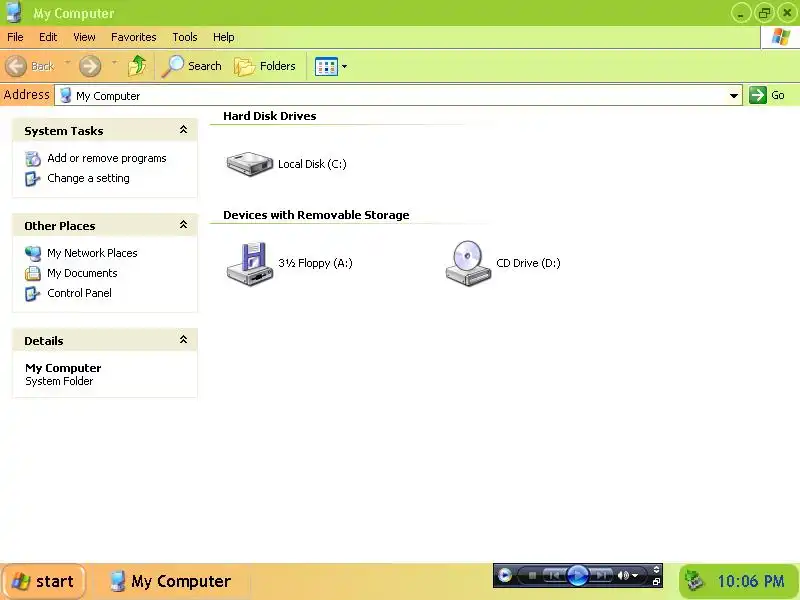Click the Change a setting icon
This screenshot has width=800, height=600.
click(x=32, y=179)
